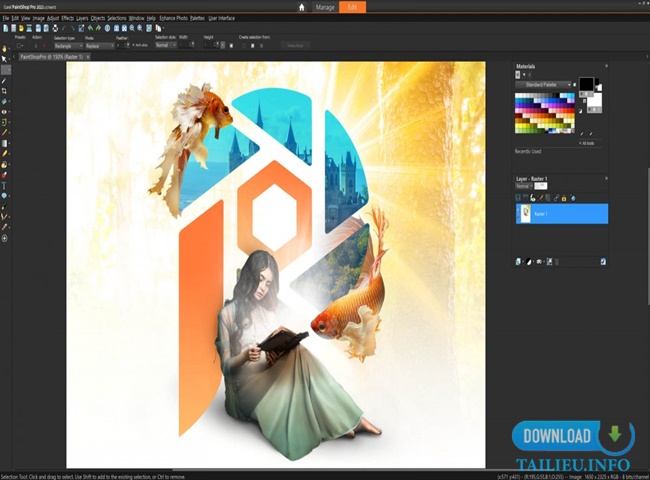Select the Pick arrow tool

[x=4, y=59]
